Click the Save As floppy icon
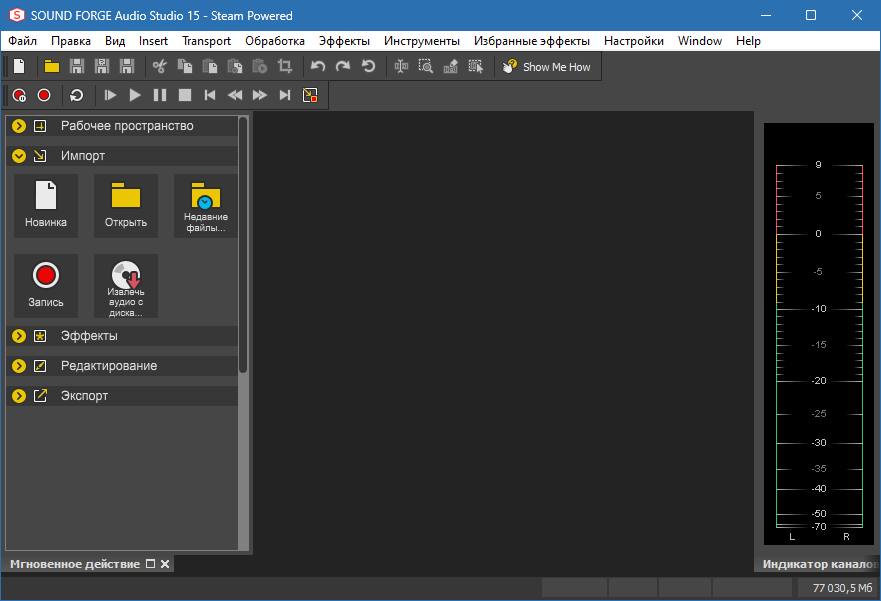 102,66
